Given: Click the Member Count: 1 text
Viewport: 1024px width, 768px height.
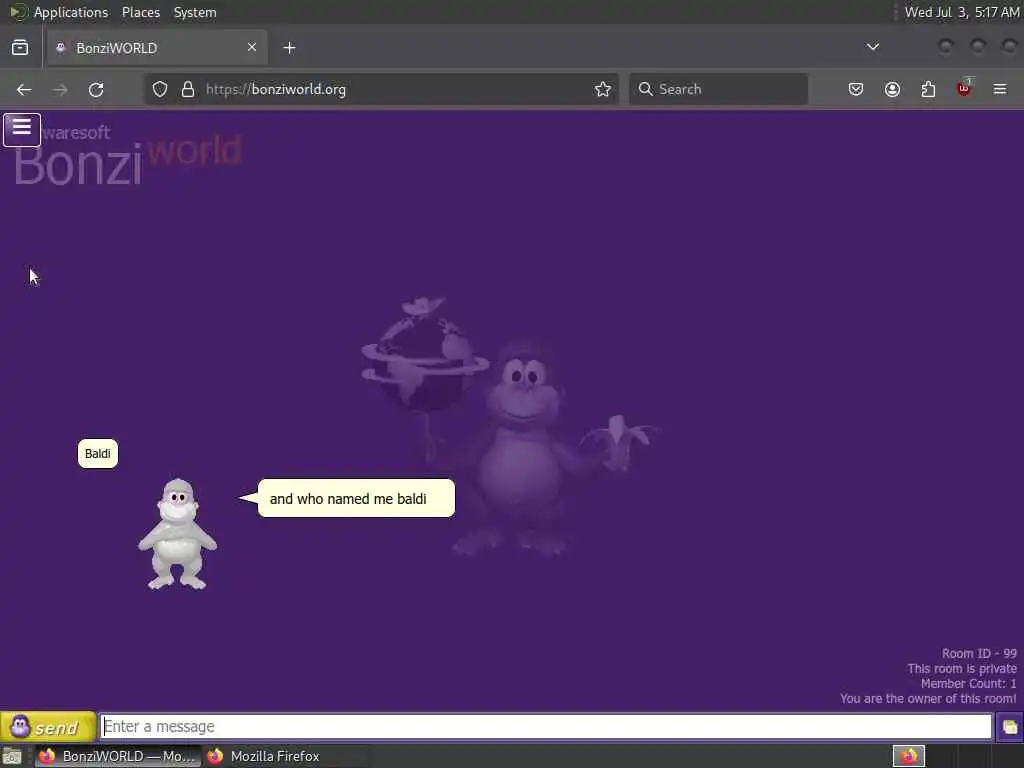Looking at the screenshot, I should click(968, 684).
